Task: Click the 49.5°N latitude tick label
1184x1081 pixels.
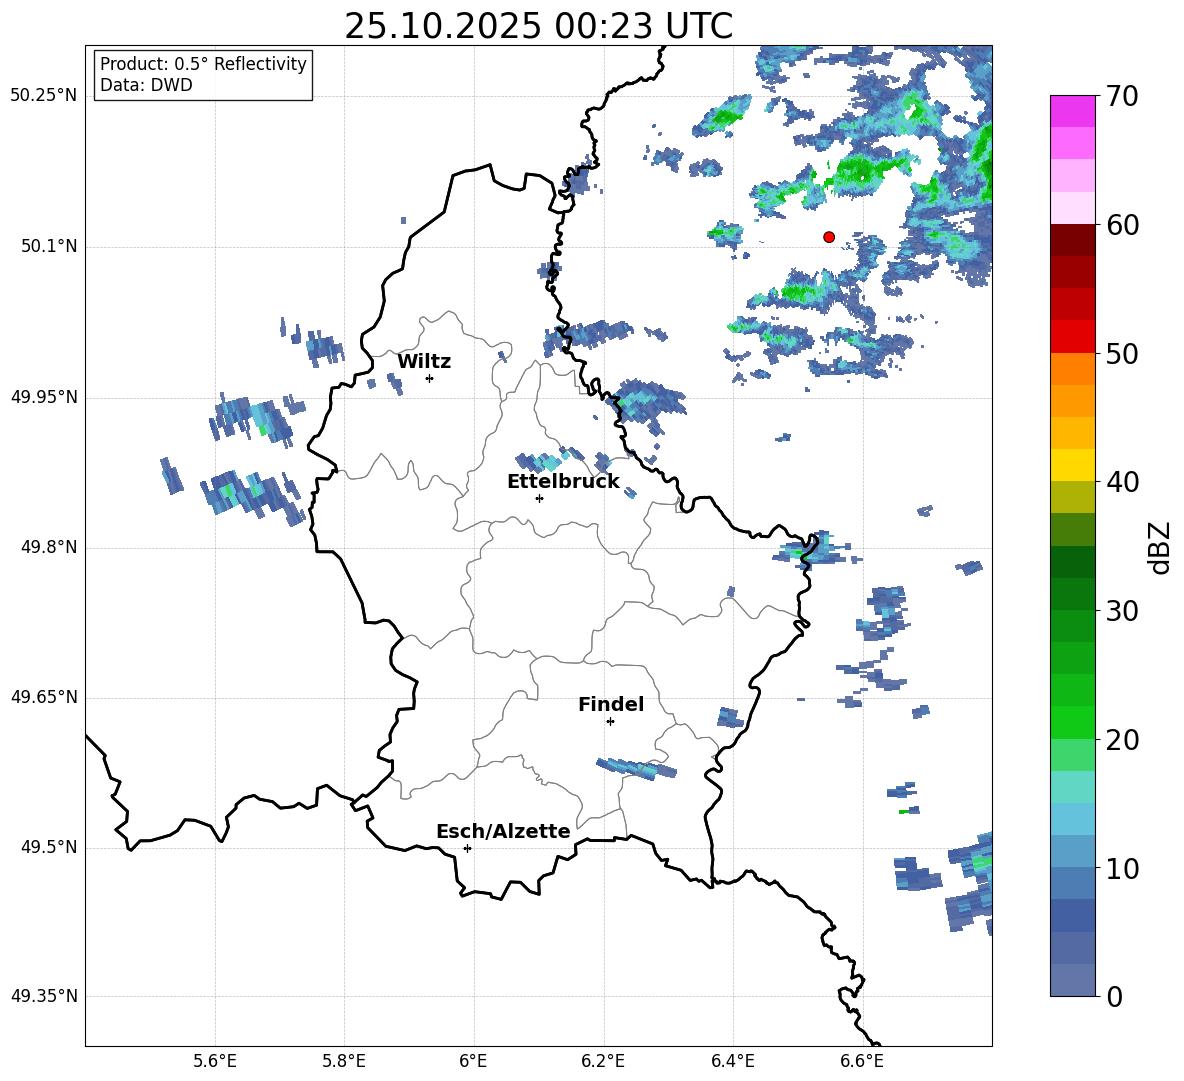Action: [49, 847]
